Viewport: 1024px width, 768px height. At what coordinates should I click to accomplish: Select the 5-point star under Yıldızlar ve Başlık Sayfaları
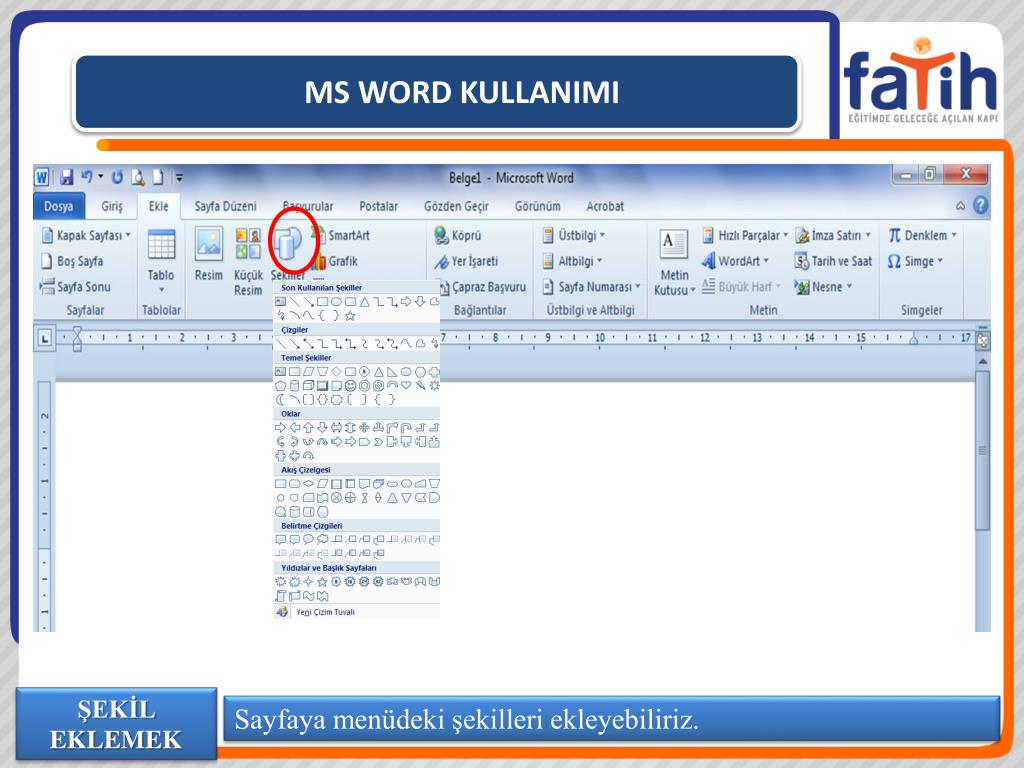tap(322, 581)
